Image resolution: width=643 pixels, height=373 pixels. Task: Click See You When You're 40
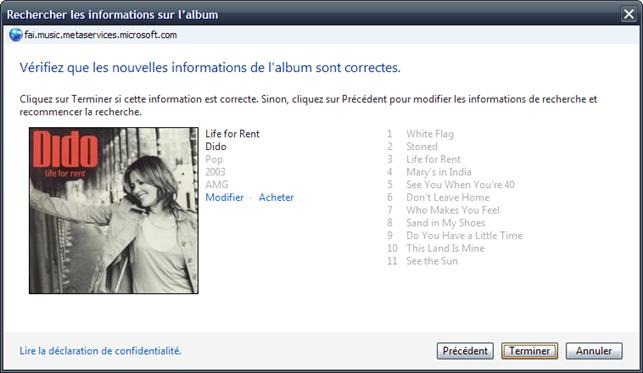pyautogui.click(x=460, y=185)
